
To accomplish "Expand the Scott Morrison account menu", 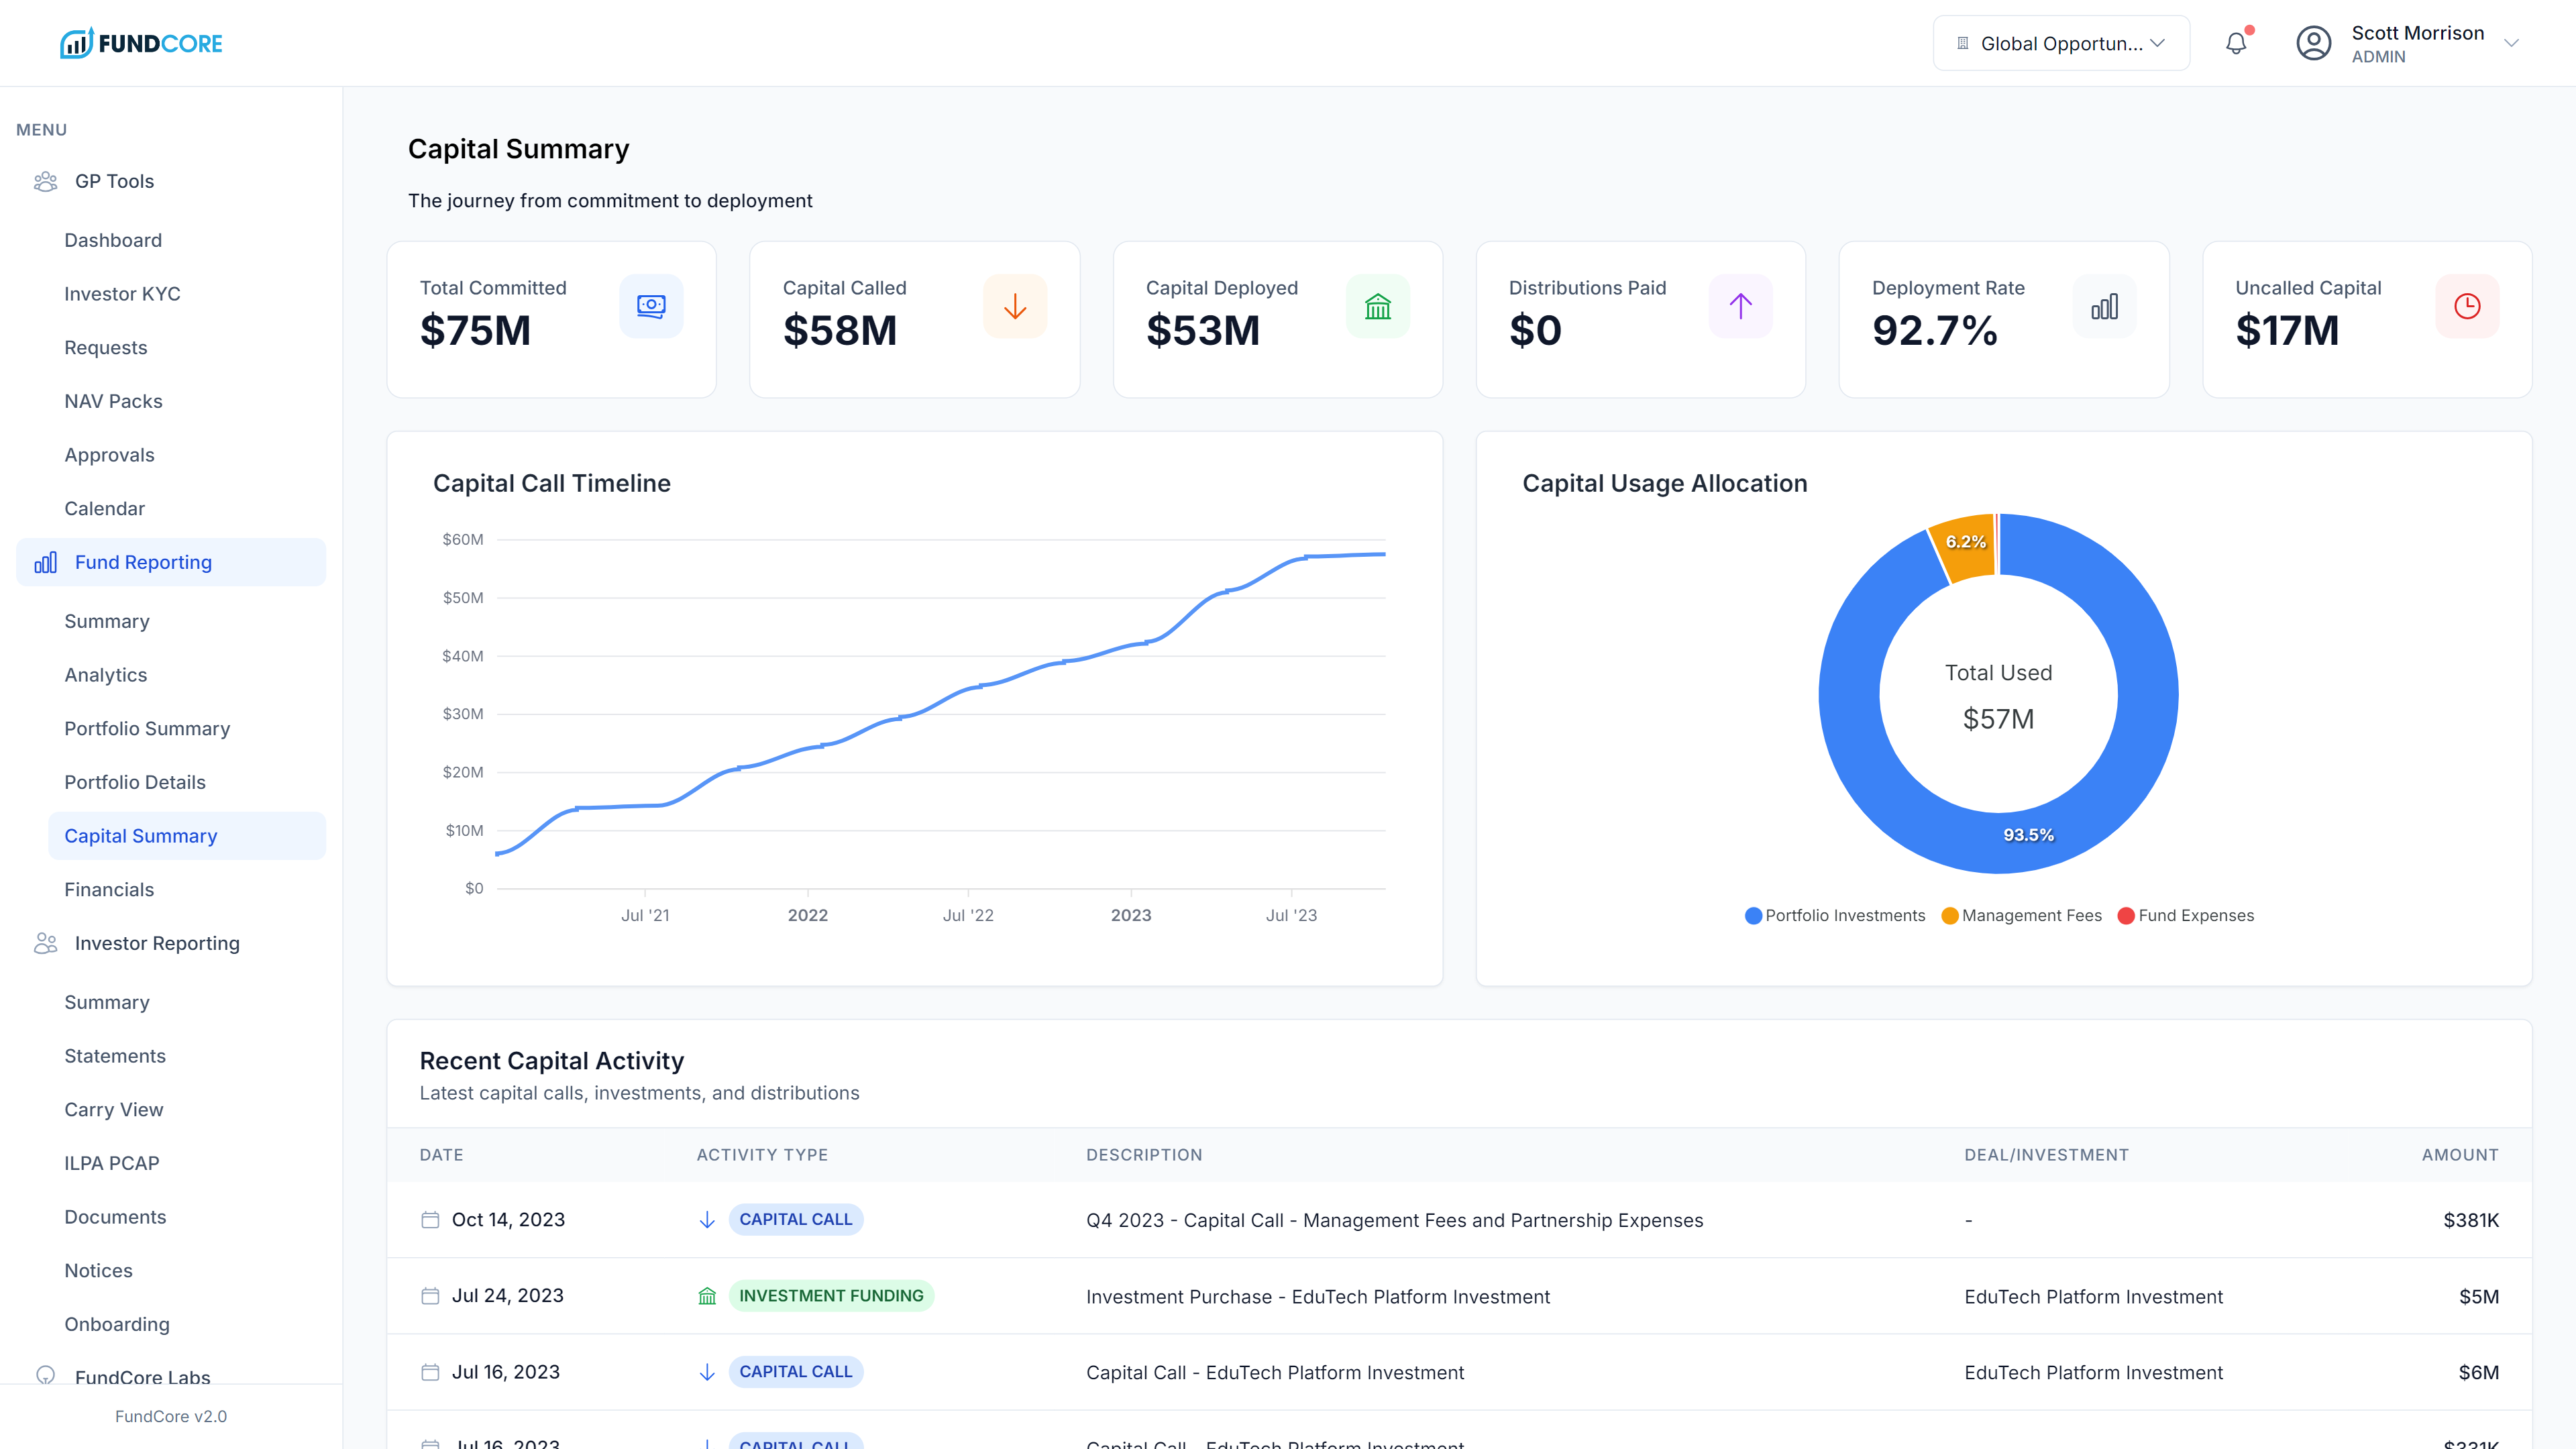I will point(2510,43).
